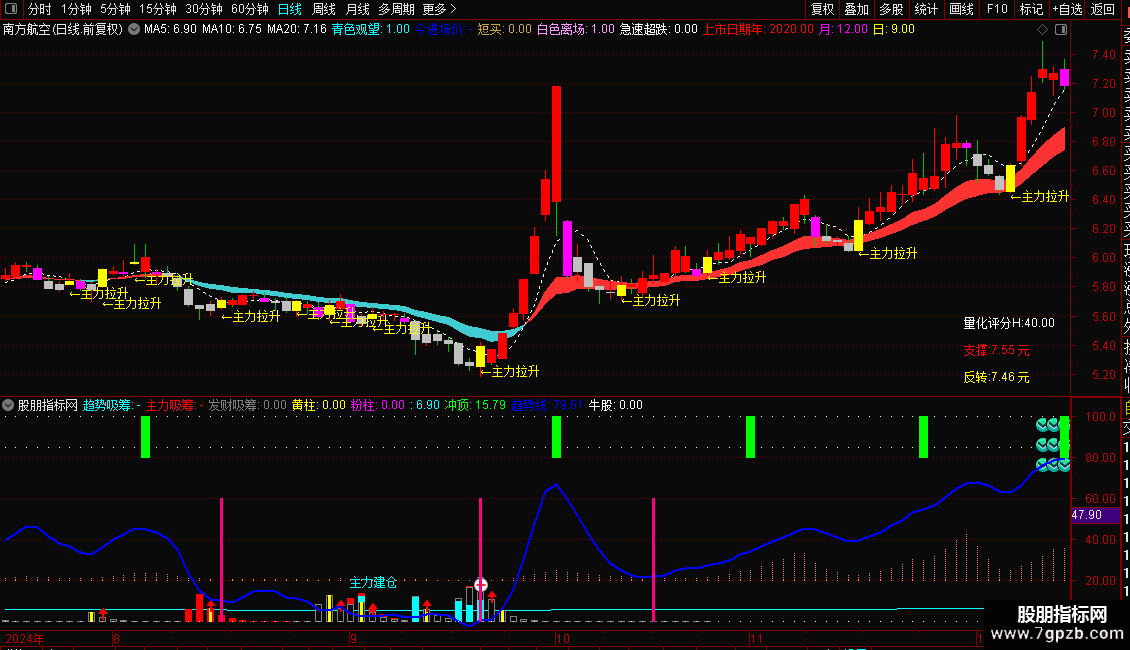Click the 支撑:7.55元 support label

click(x=997, y=350)
